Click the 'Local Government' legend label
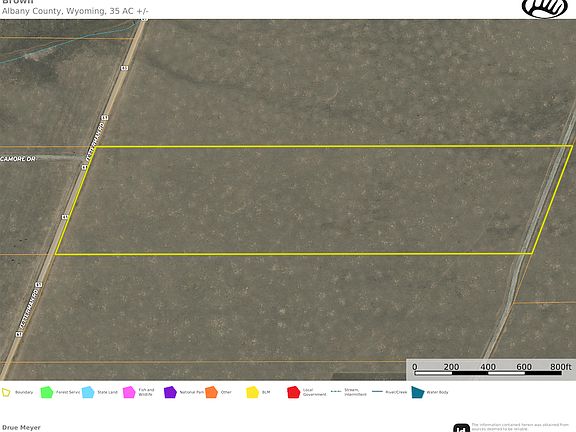576x432 pixels. coord(314,392)
